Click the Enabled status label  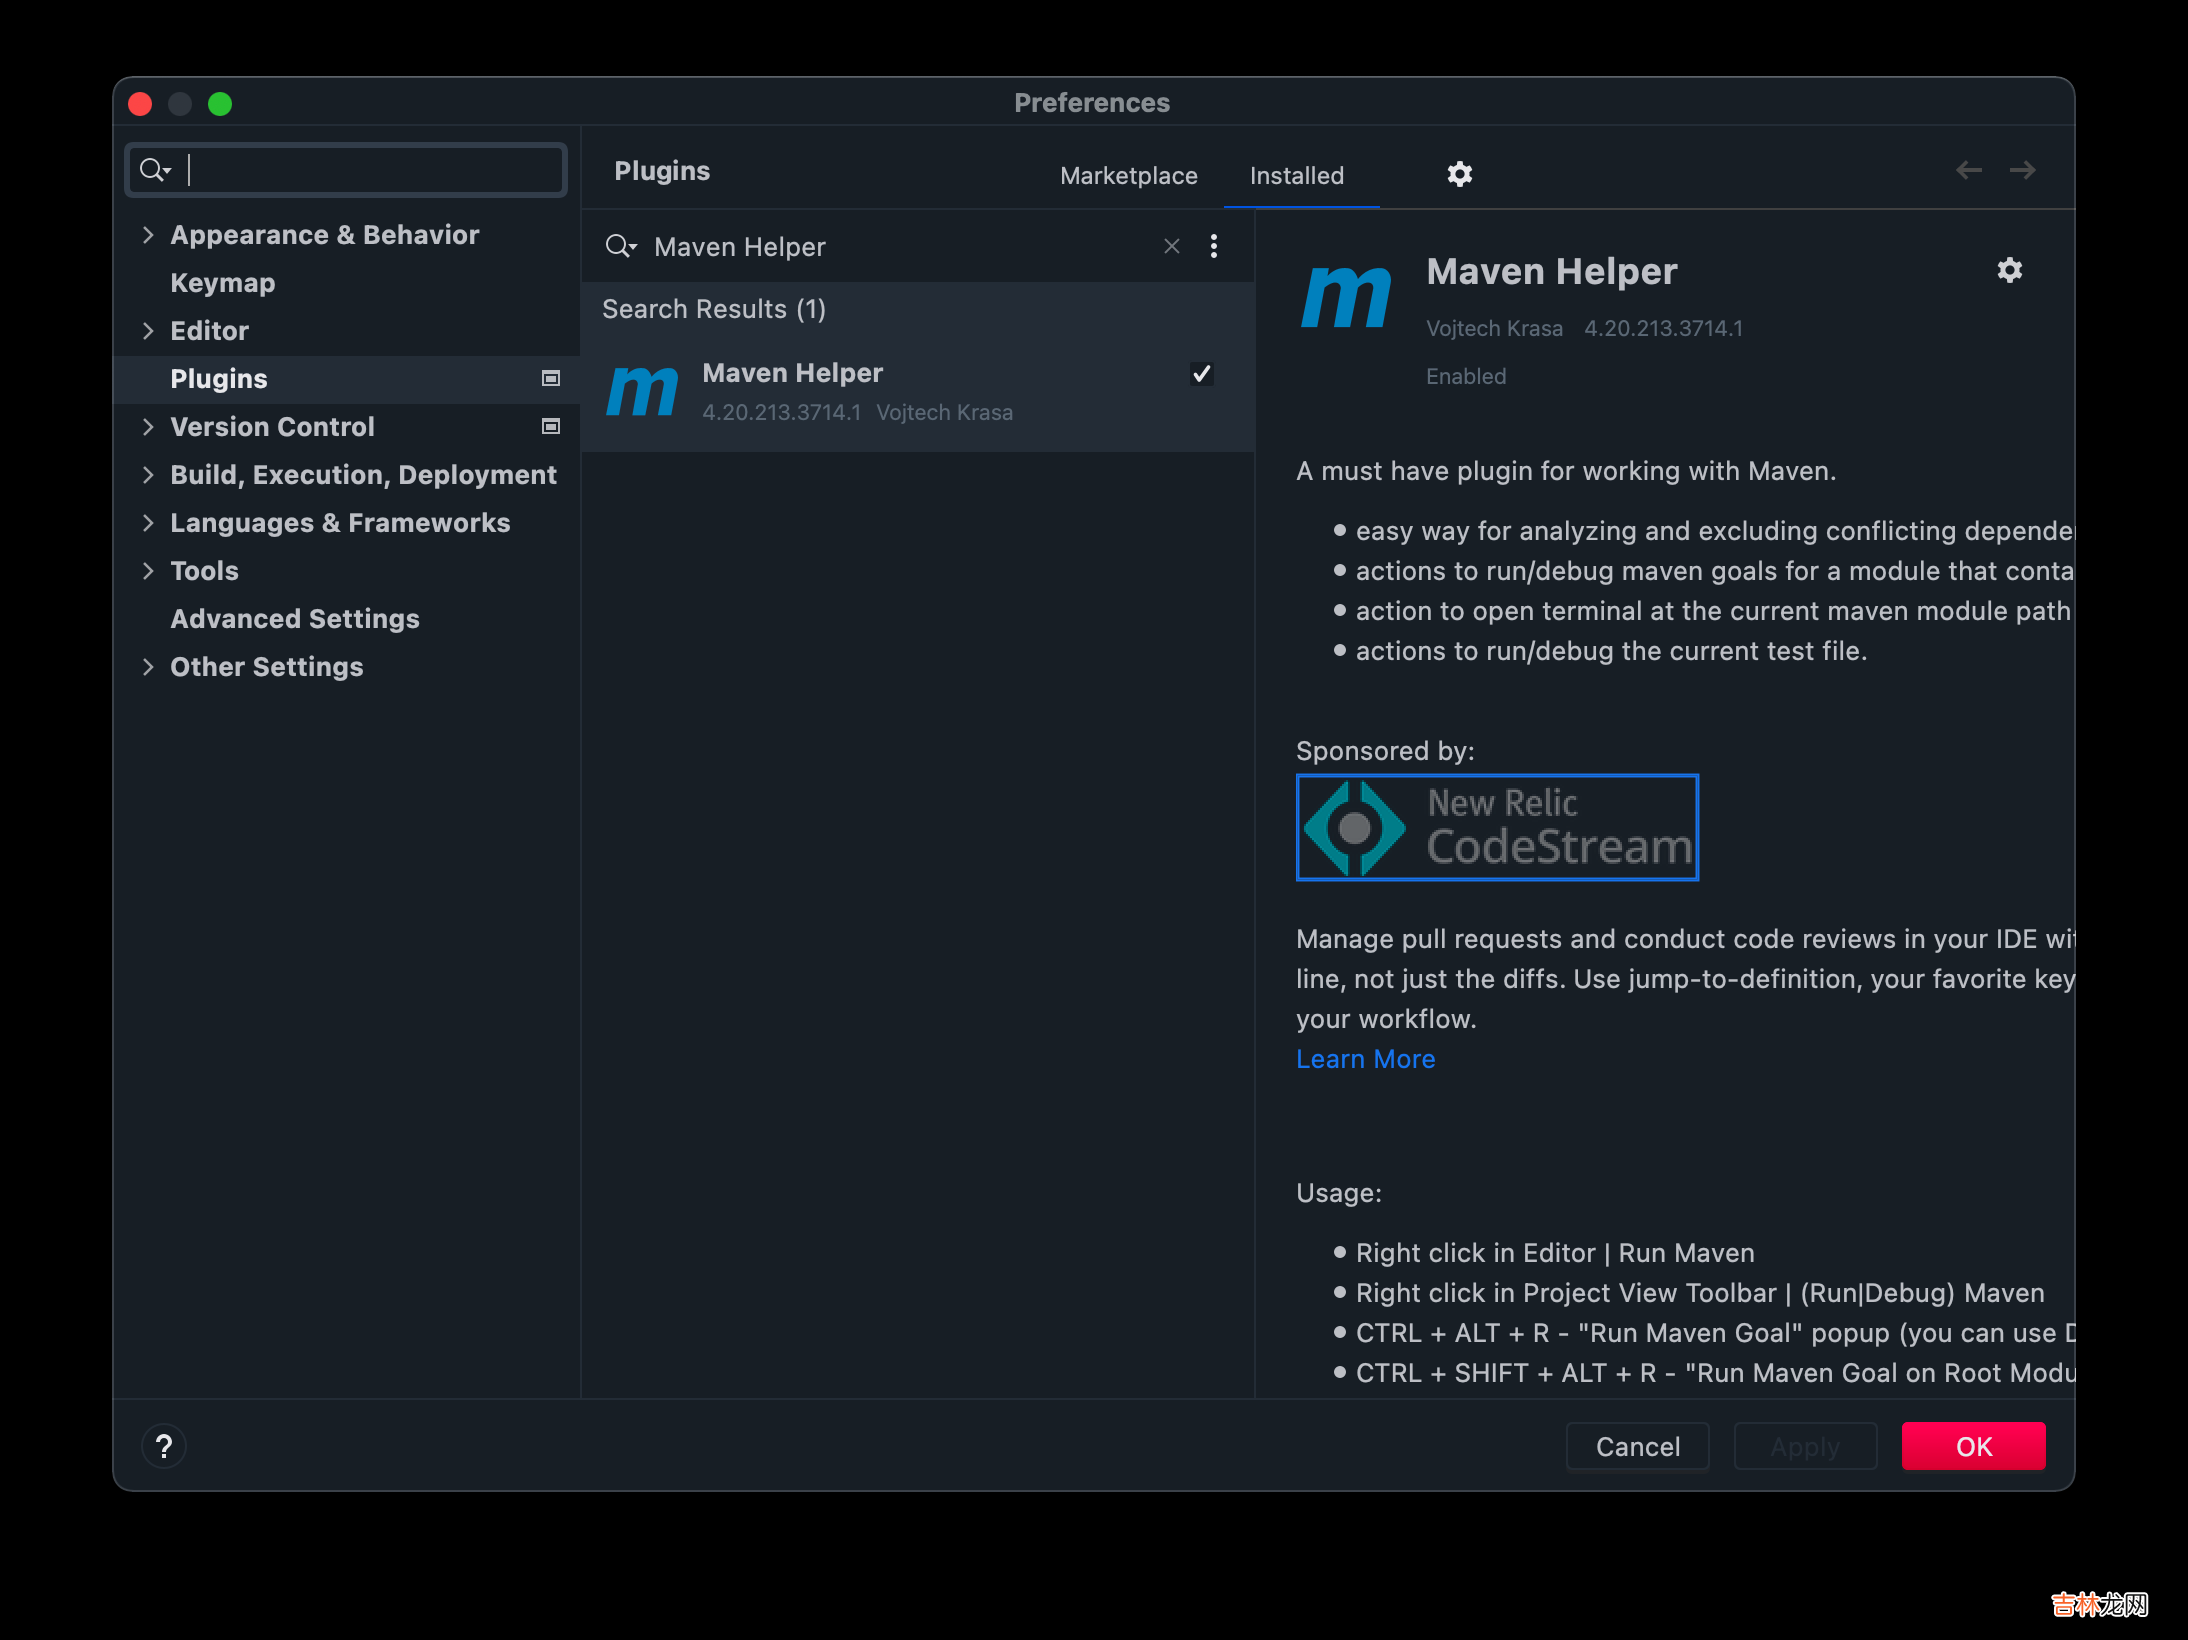tap(1466, 376)
